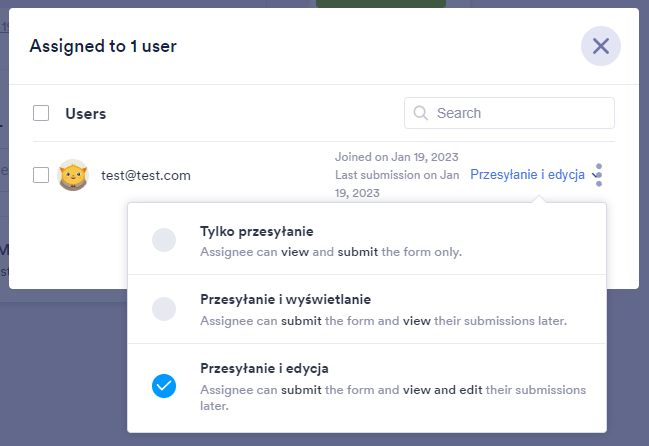Viewport: 649px width, 446px height.
Task: Focus the Search users input field
Action: [x=520, y=113]
